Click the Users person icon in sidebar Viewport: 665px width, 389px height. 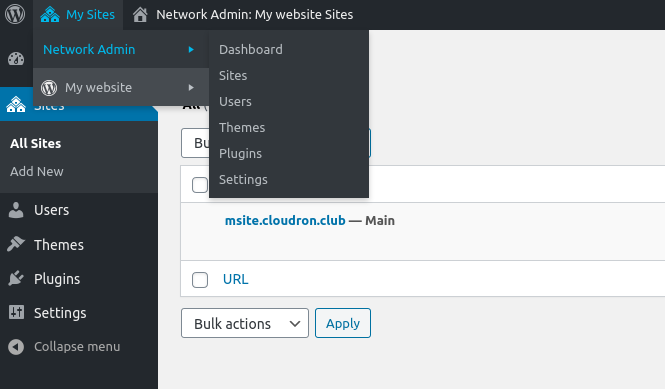[16, 210]
